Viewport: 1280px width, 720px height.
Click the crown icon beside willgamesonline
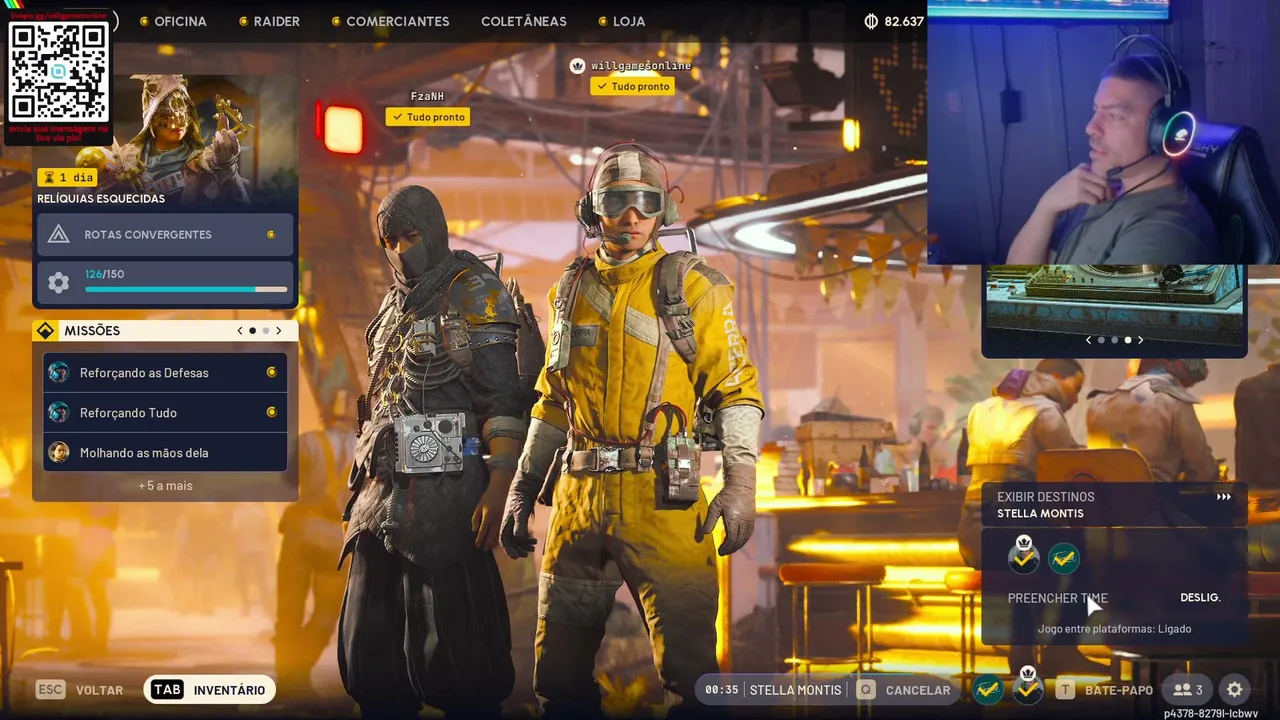[x=577, y=65]
